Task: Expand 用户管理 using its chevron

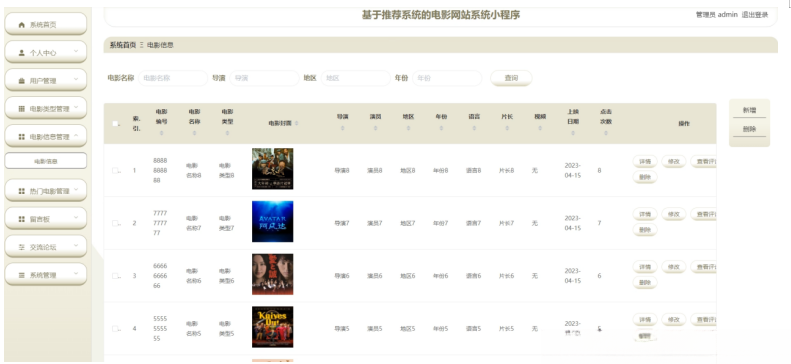Action: 76,79
